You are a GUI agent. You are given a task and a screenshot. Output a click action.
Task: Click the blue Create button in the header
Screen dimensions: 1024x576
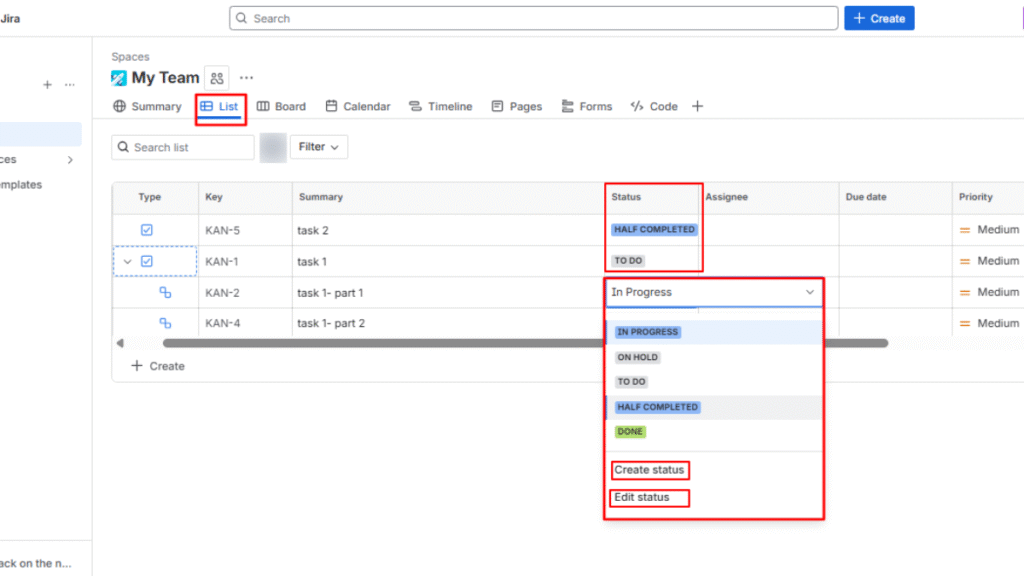click(879, 17)
